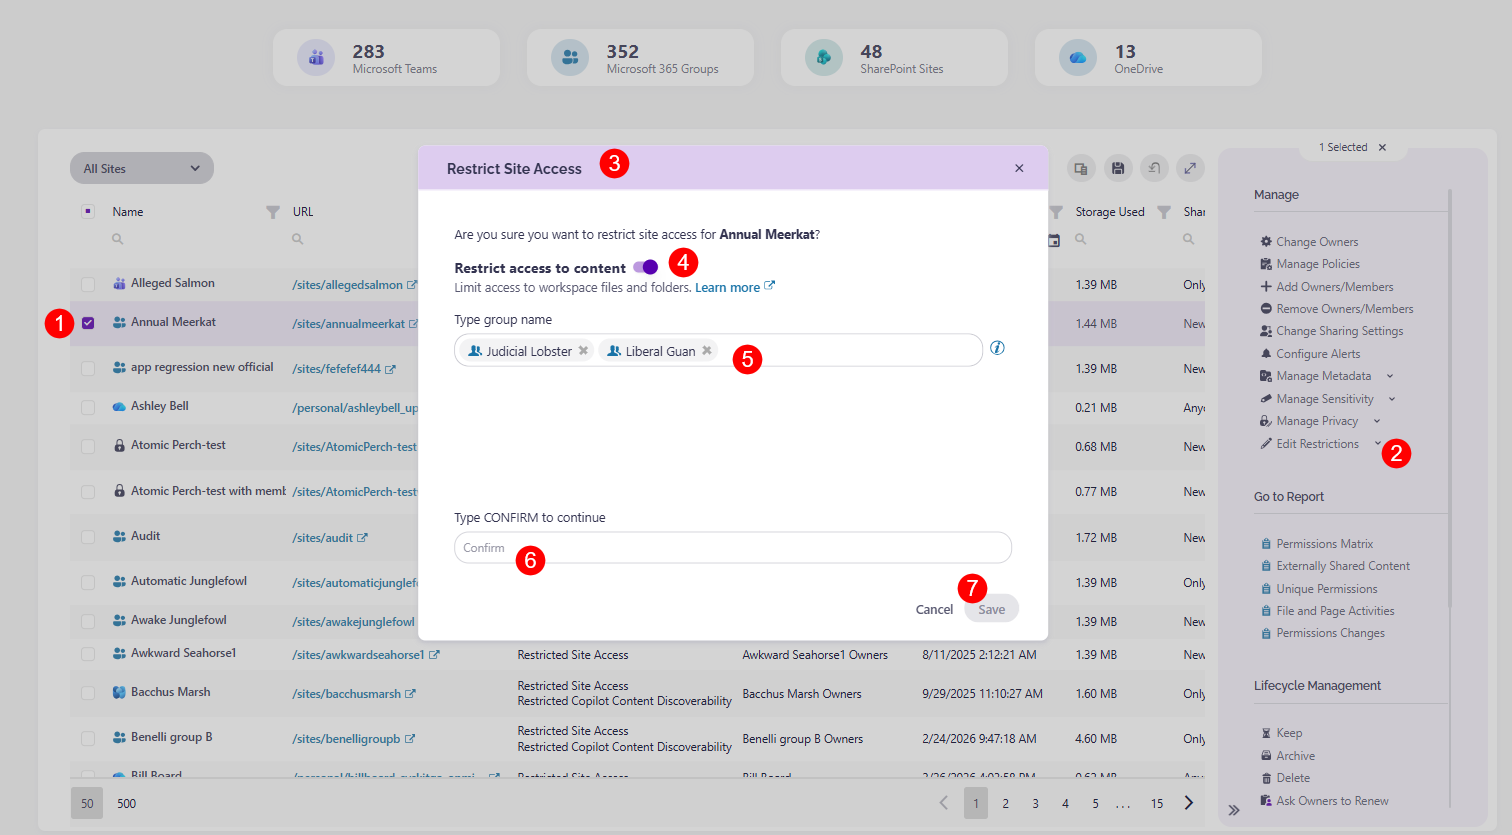The height and width of the screenshot is (835, 1512).
Task: Open the Learn more link
Action: coord(728,287)
